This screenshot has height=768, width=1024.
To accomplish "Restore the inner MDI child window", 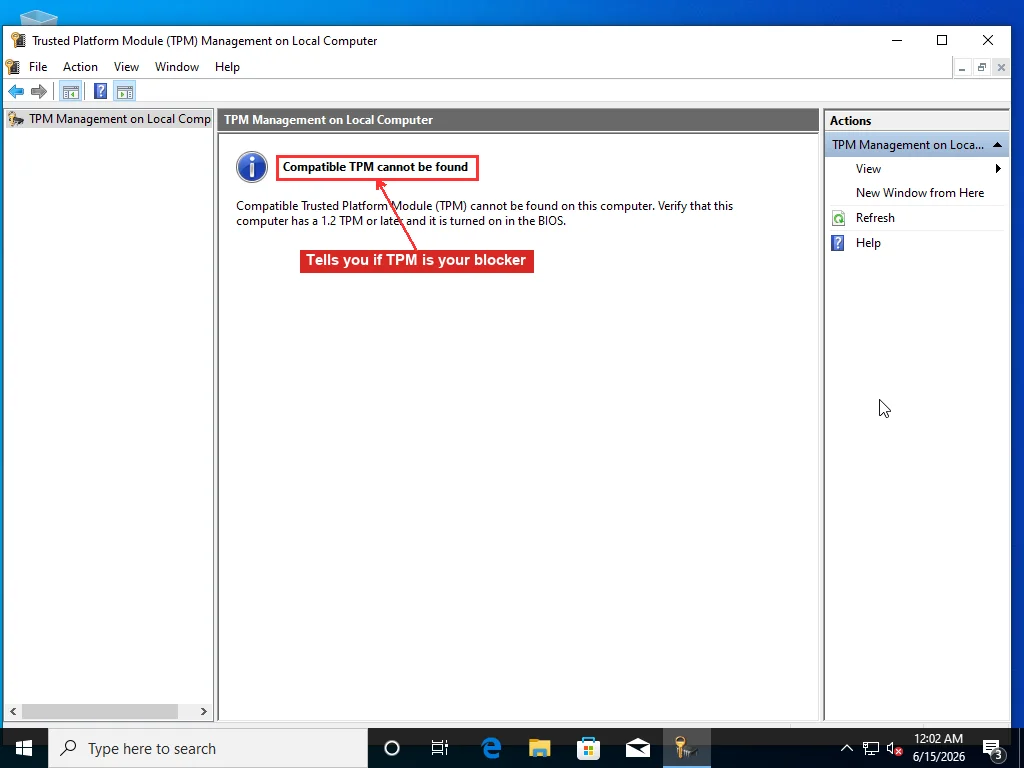I will point(982,67).
